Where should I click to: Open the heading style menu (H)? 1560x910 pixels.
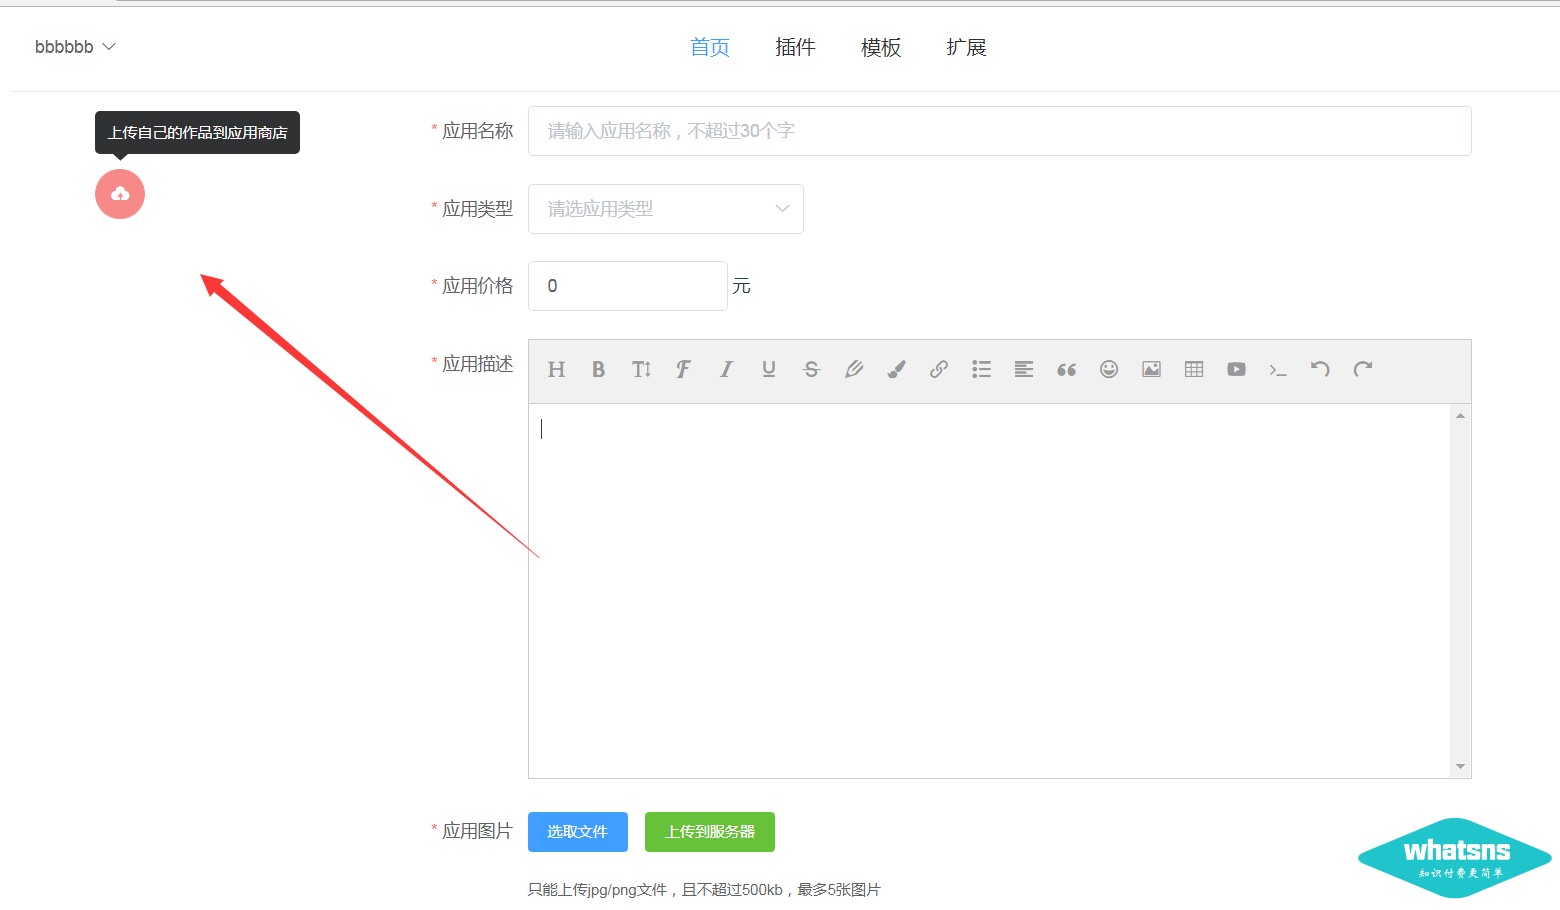point(556,369)
